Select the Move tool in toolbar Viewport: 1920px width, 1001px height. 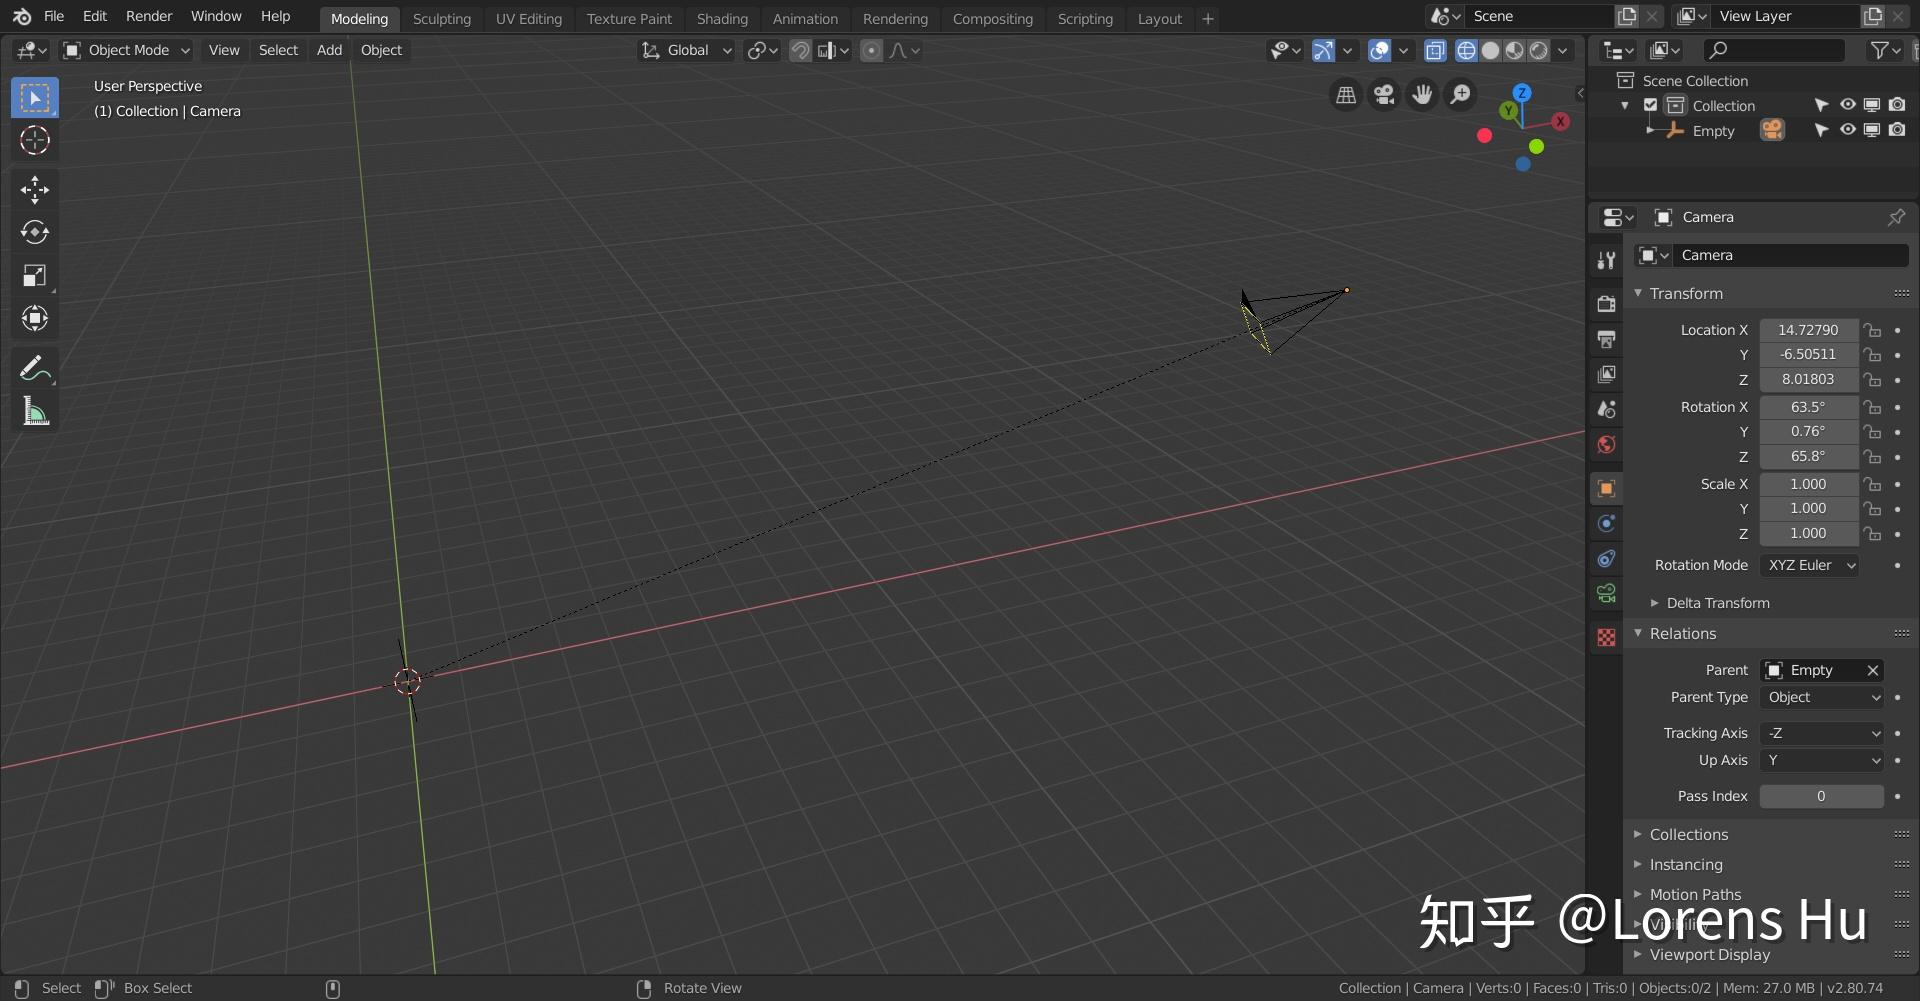tap(35, 189)
